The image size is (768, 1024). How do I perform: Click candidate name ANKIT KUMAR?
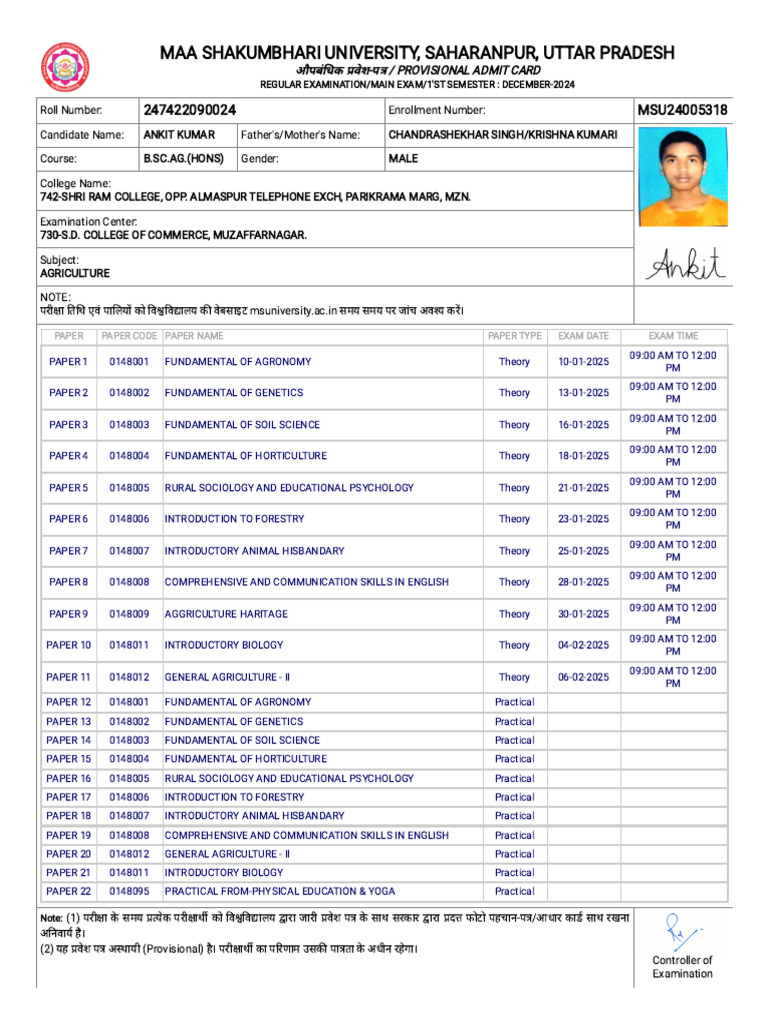pos(179,135)
